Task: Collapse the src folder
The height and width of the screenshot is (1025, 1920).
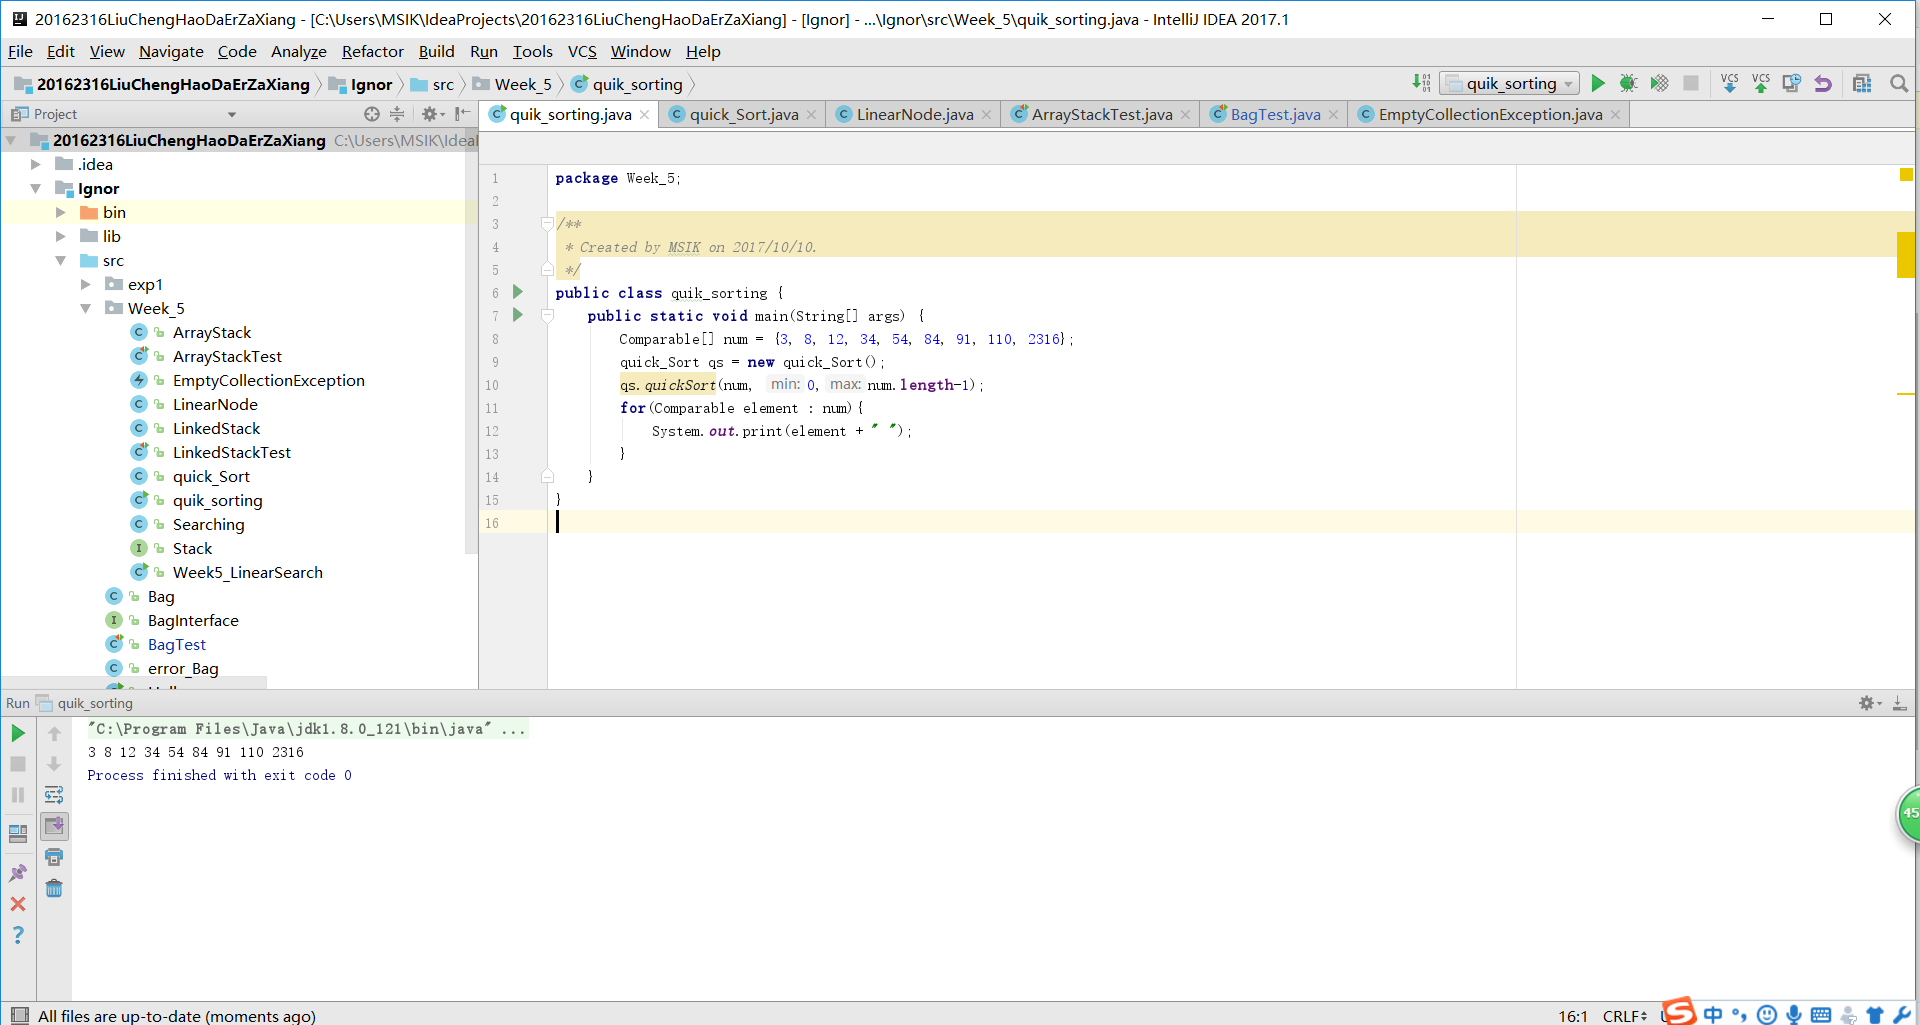Action: (x=61, y=260)
